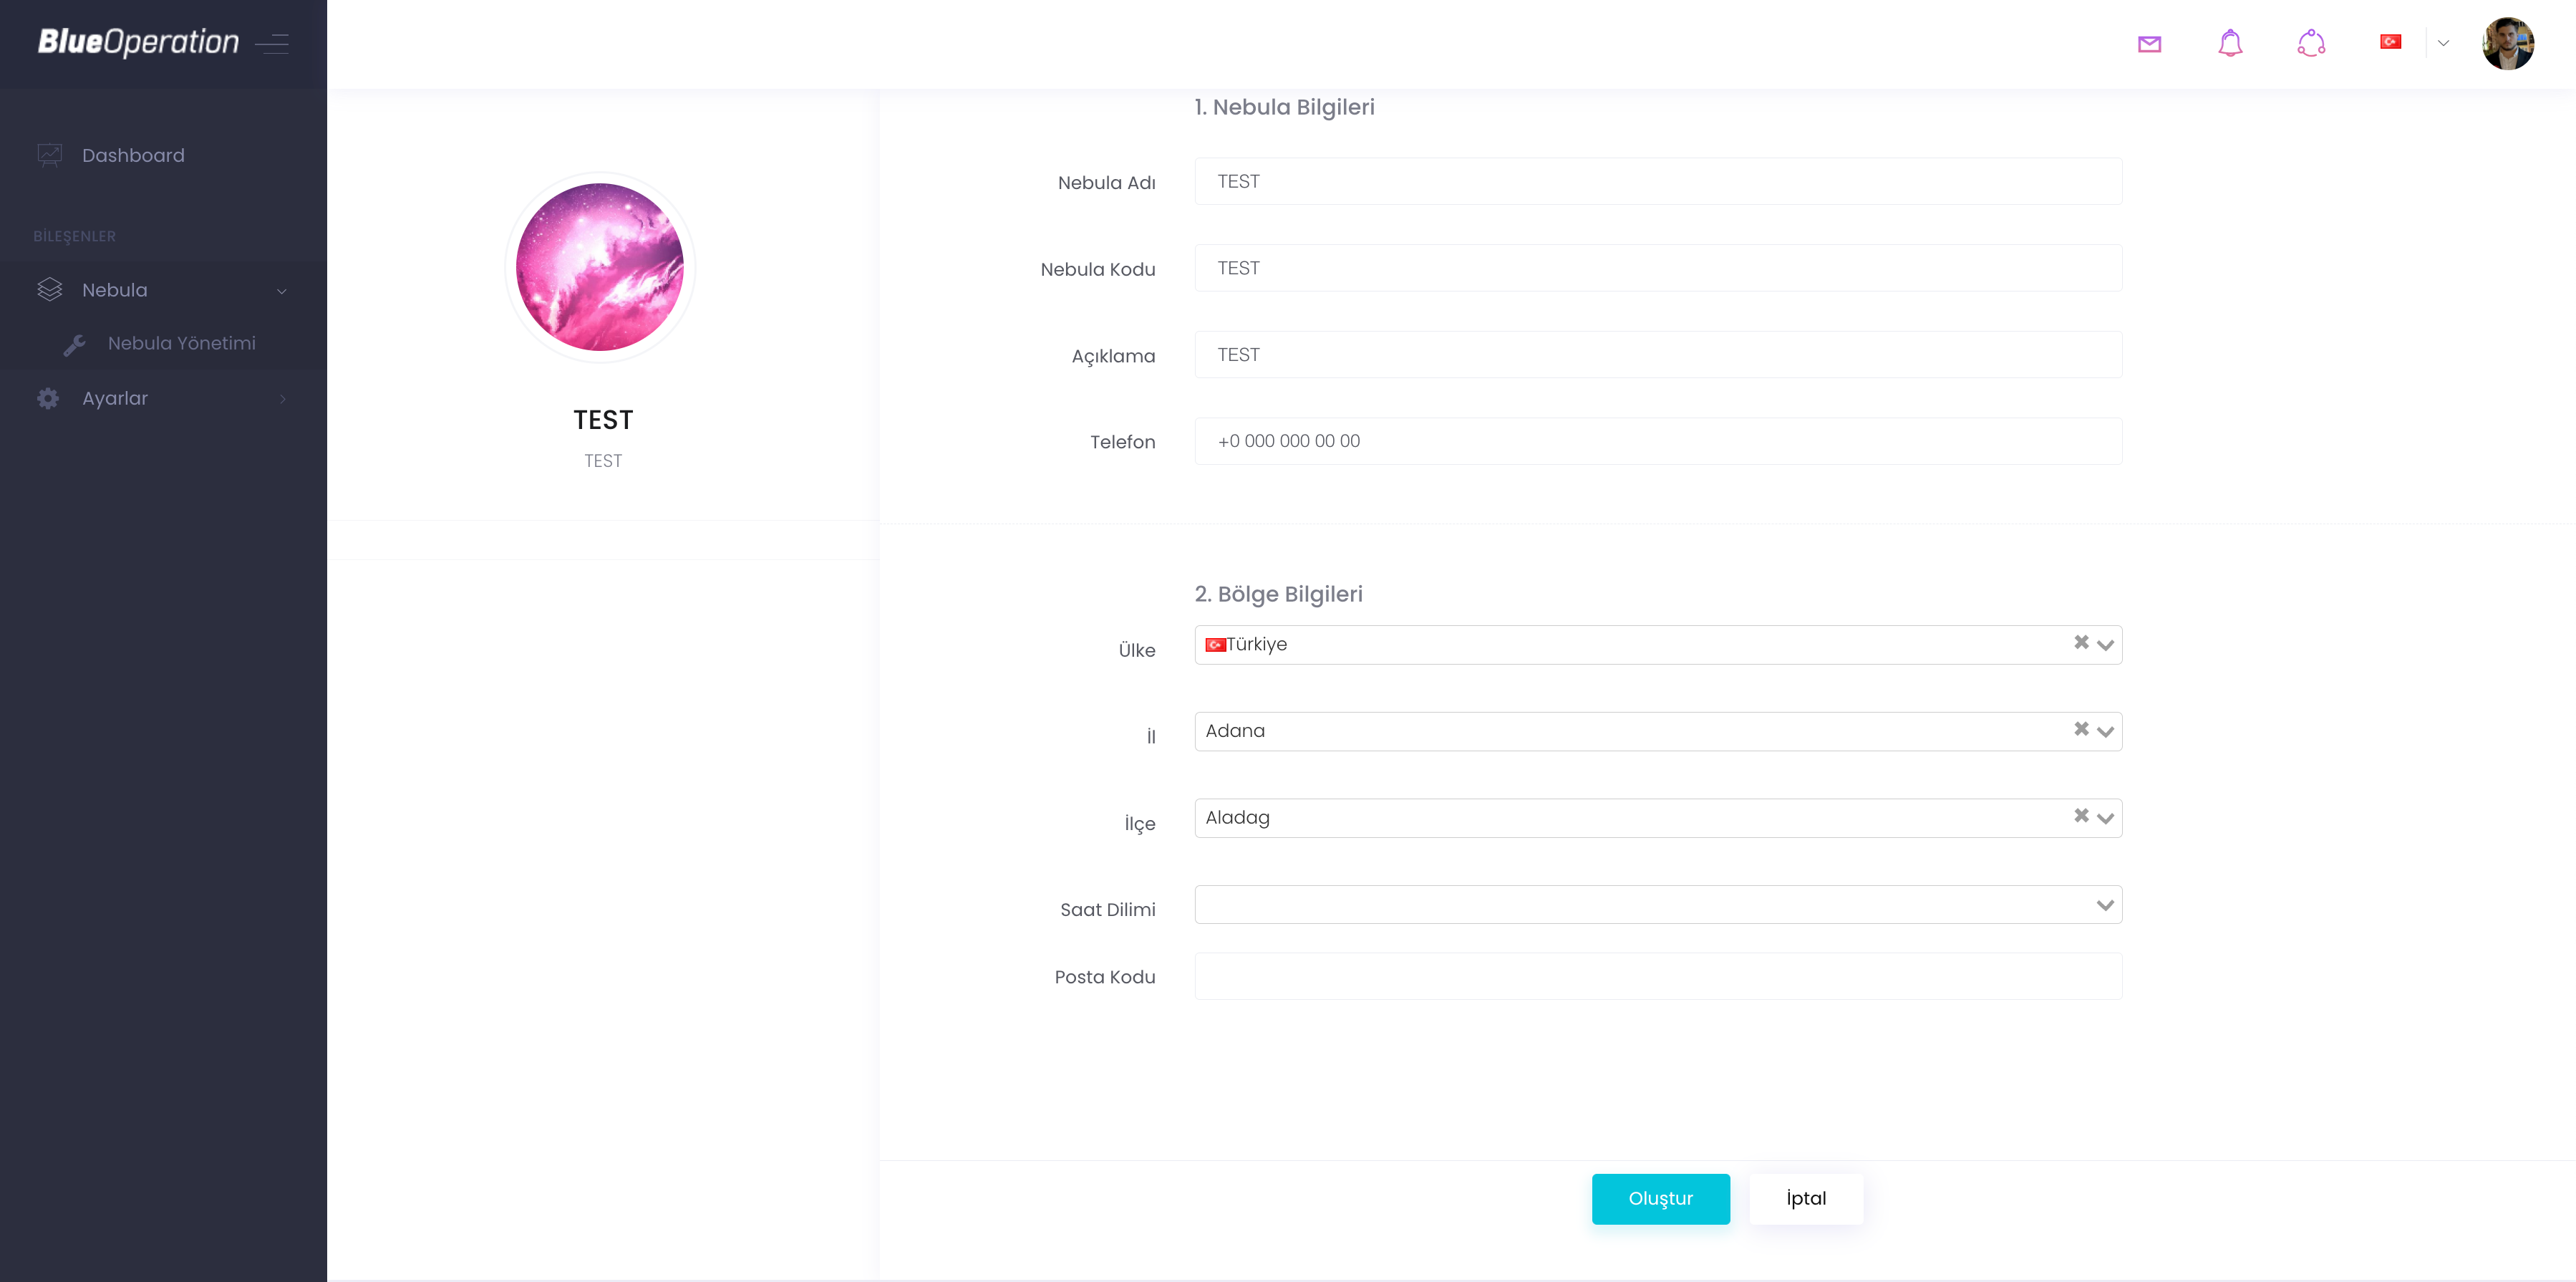The image size is (2576, 1282).
Task: Click the Oluştur button
Action: [1660, 1198]
